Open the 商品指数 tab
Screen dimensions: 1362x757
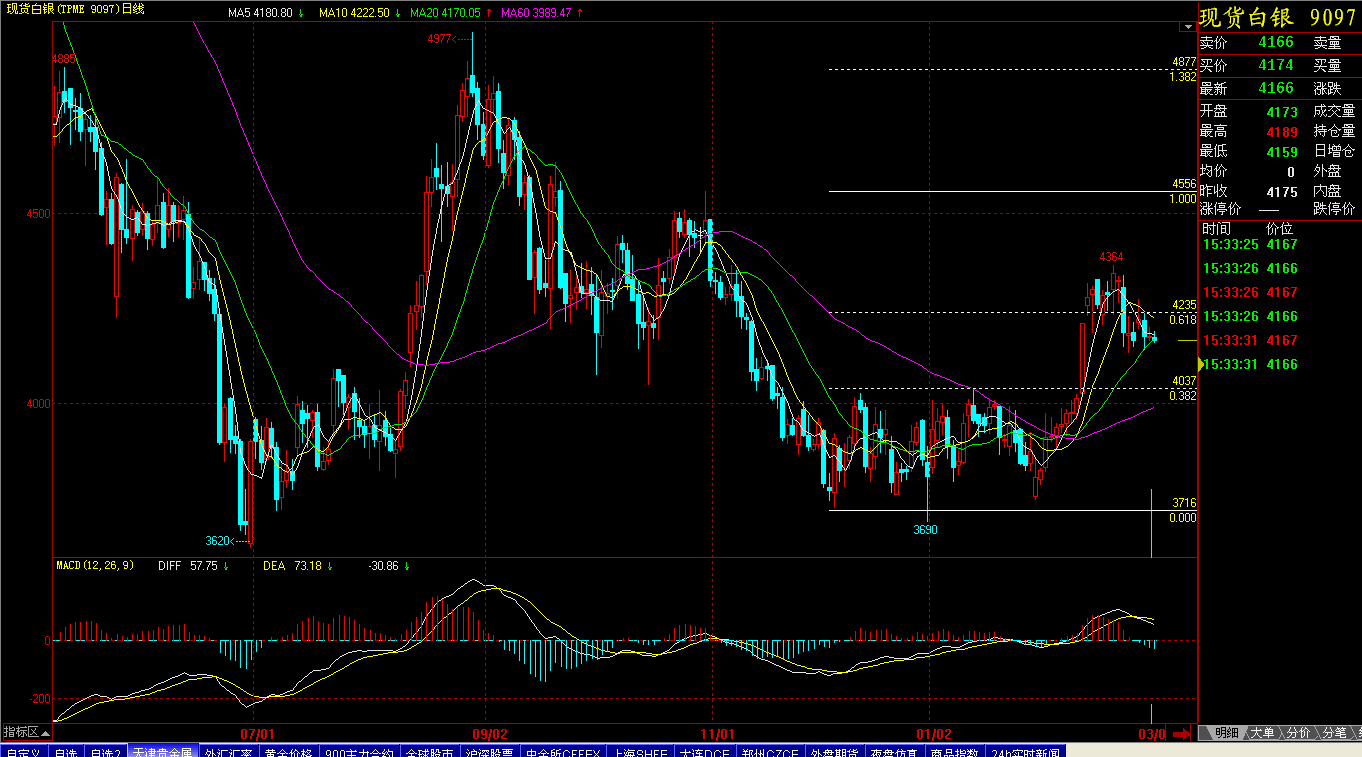[954, 751]
